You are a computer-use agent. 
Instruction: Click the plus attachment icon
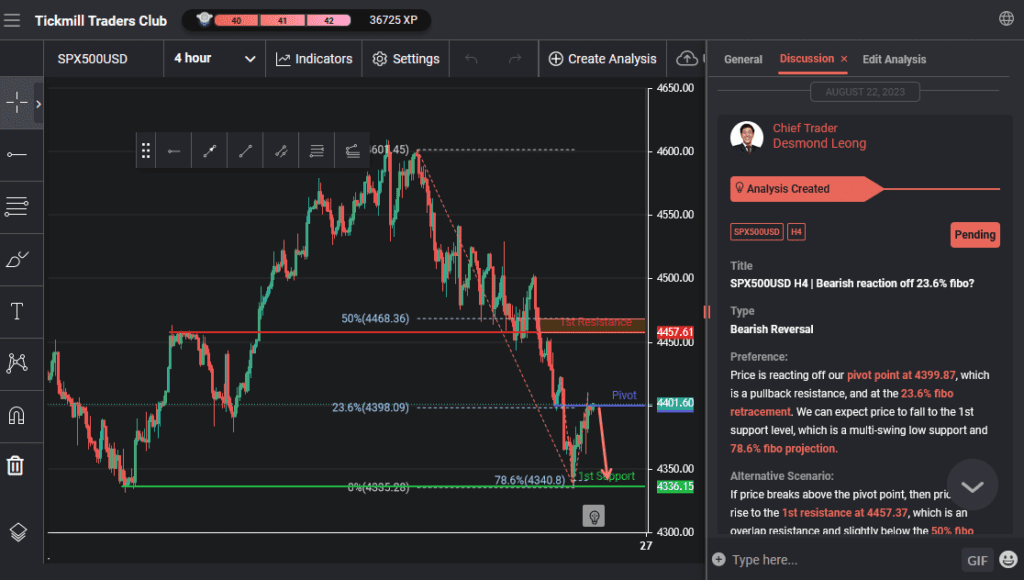point(718,559)
